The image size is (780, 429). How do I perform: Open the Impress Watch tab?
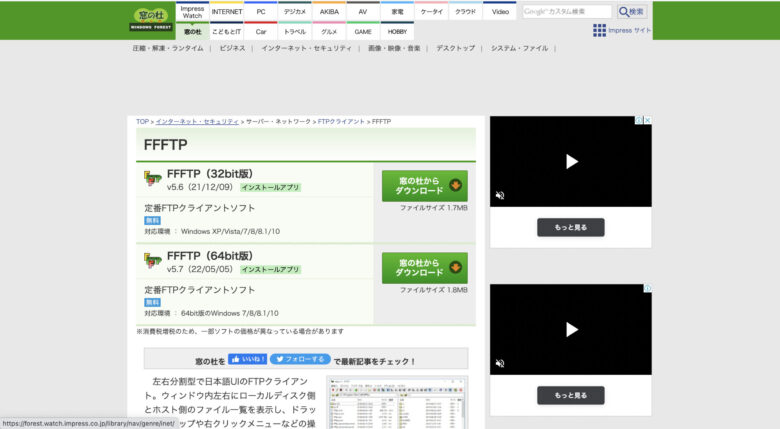click(x=193, y=12)
